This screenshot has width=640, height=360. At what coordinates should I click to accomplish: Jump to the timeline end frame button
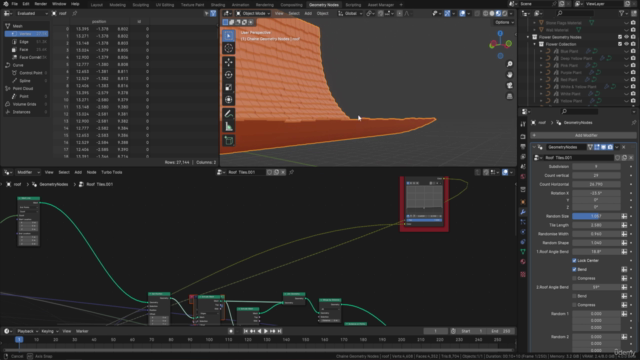pos(280,331)
